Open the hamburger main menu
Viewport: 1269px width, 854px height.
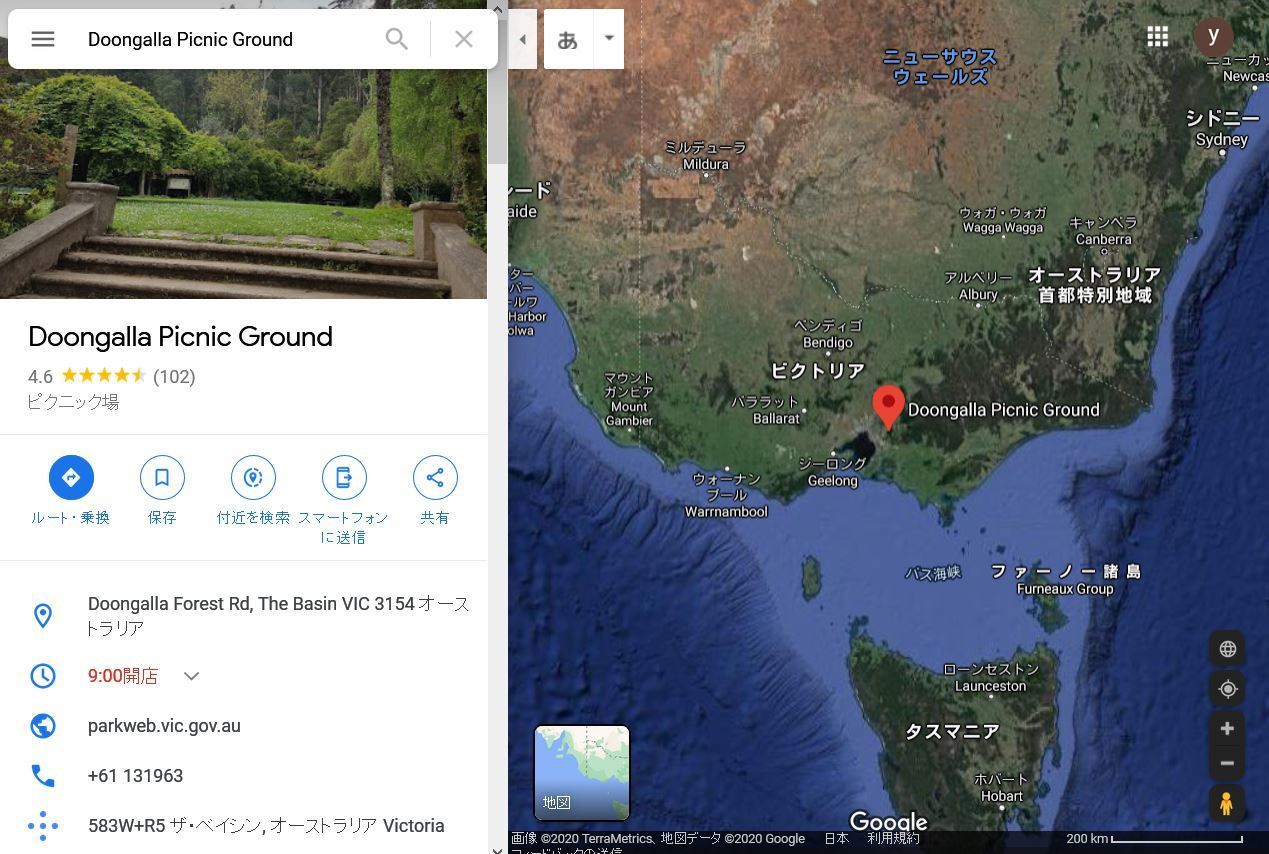(42, 39)
